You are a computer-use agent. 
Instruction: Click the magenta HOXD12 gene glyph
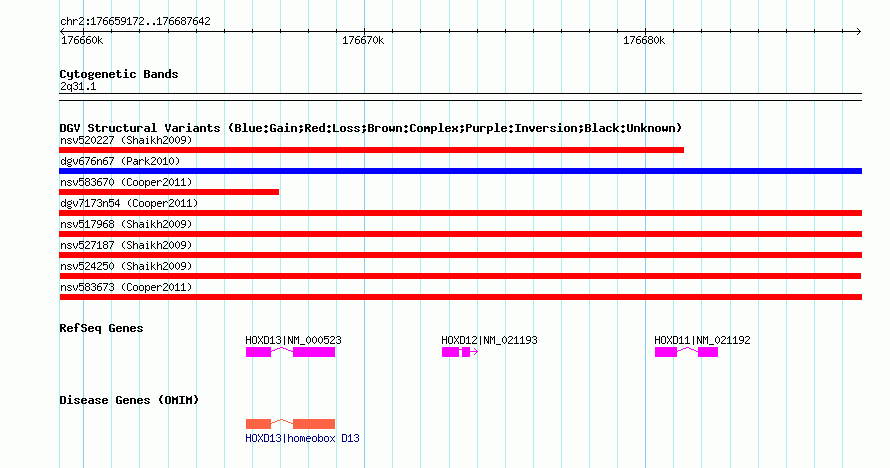pos(460,352)
